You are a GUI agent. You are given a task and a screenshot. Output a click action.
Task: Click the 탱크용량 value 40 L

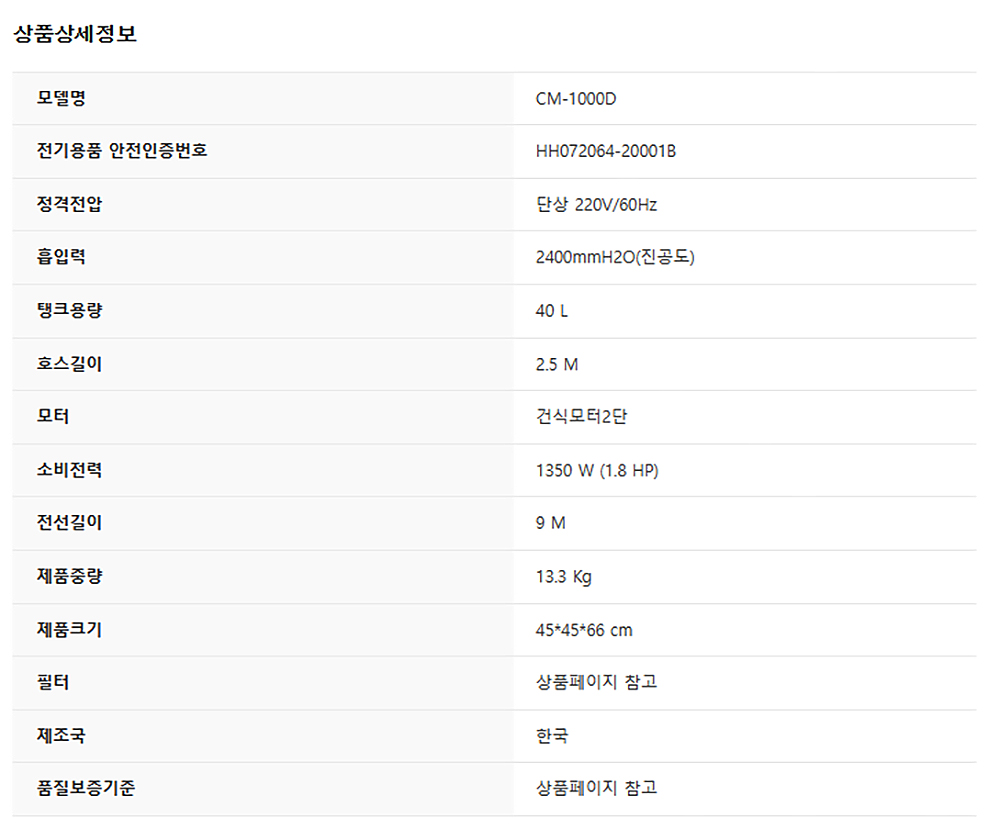point(552,311)
